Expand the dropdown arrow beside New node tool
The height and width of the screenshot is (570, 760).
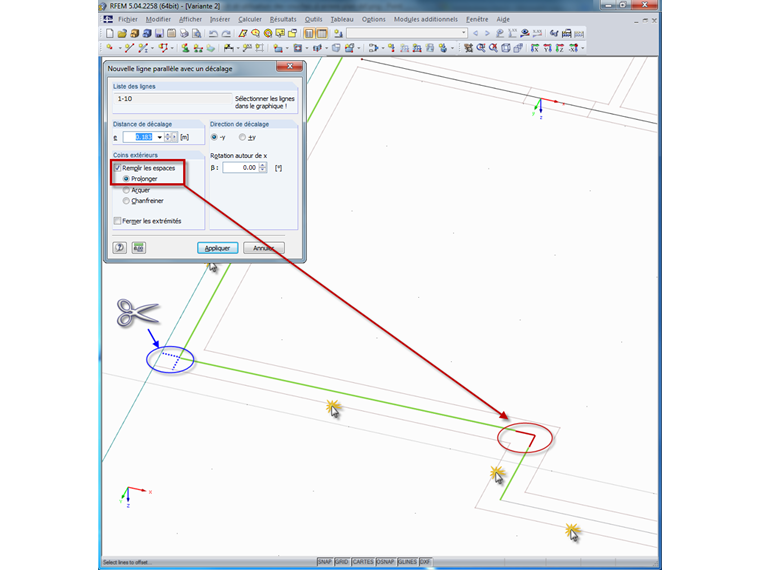tap(120, 48)
